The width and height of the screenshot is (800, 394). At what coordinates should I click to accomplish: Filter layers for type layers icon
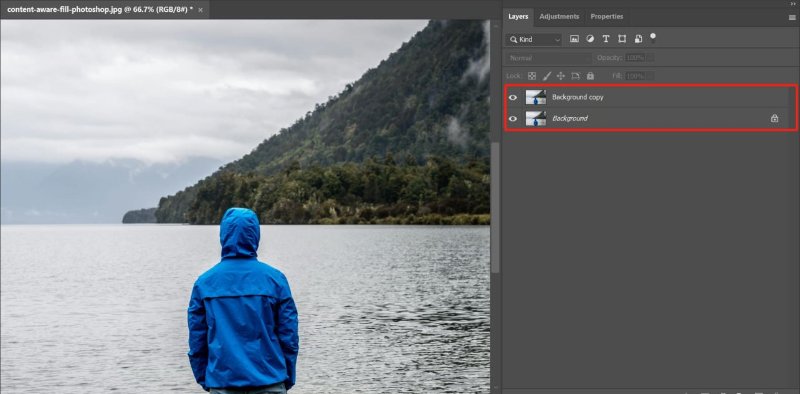pyautogui.click(x=606, y=39)
